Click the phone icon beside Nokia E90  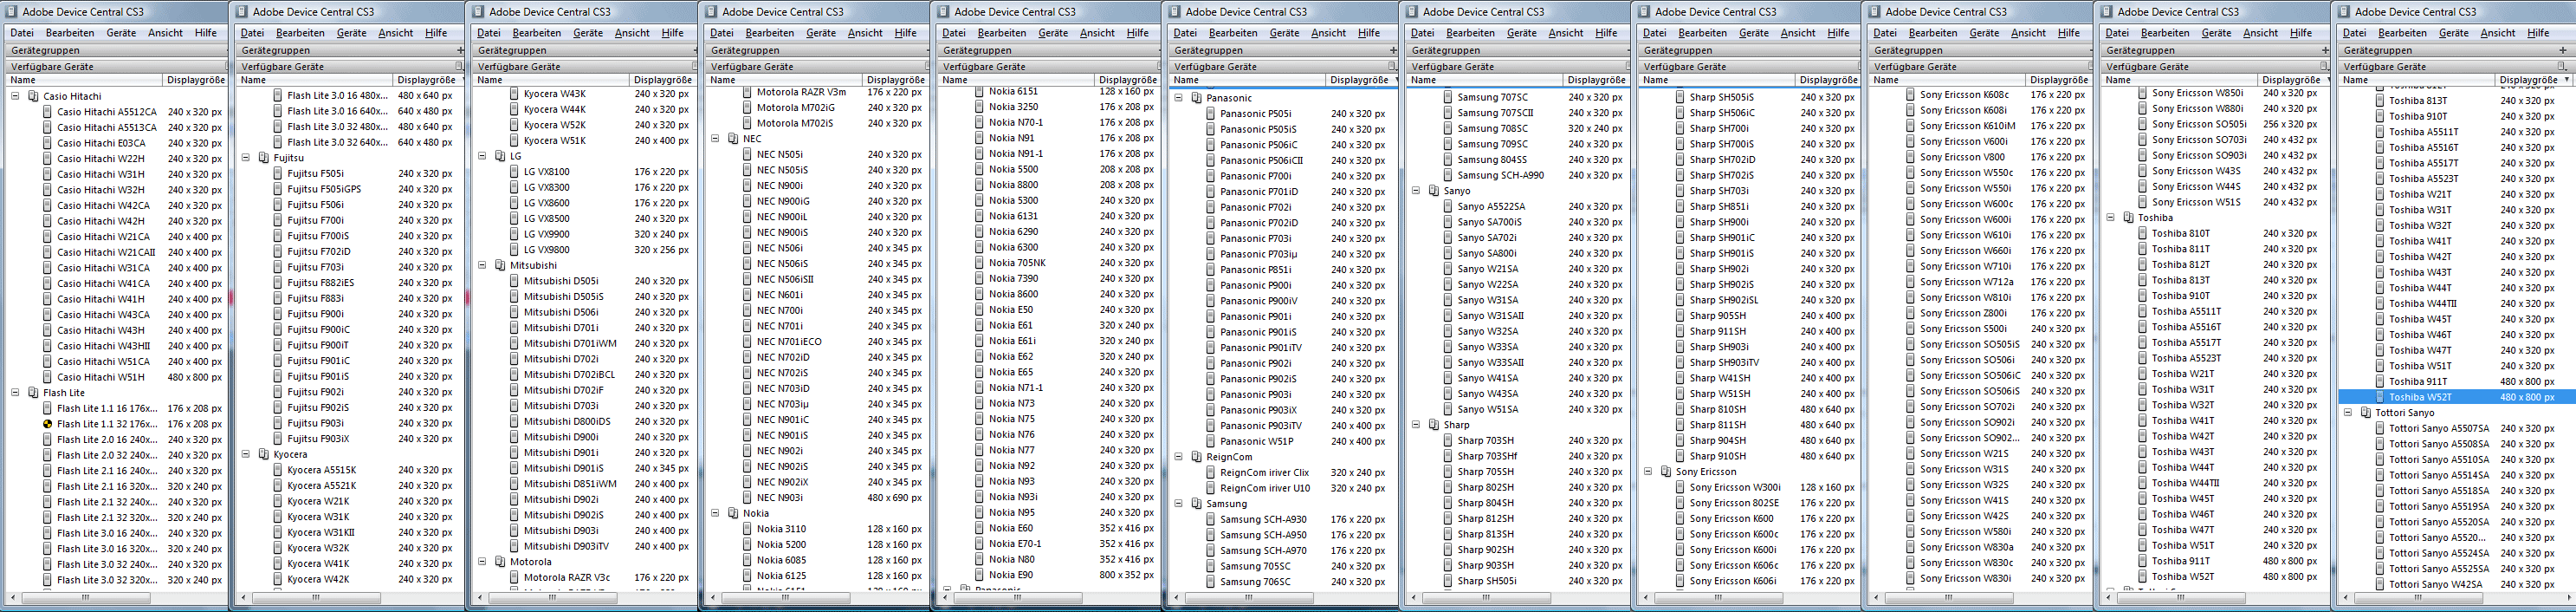(x=979, y=575)
